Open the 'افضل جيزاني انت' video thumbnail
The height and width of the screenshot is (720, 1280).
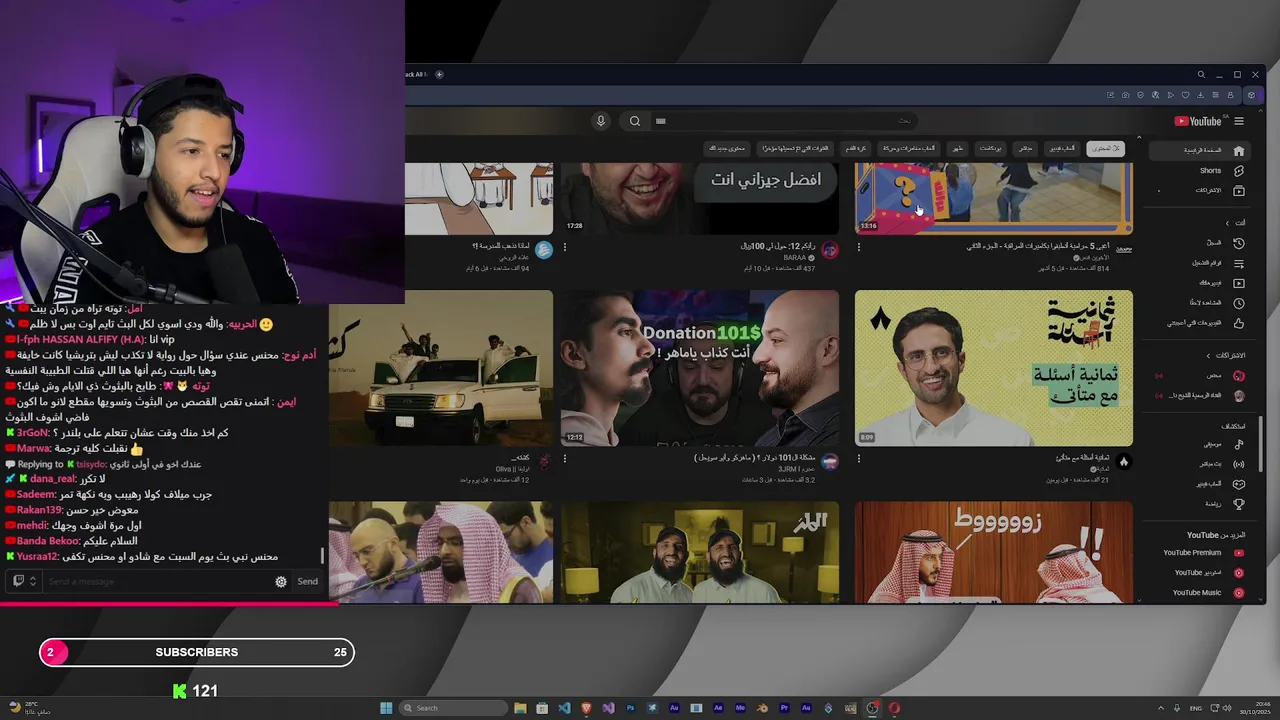700,199
